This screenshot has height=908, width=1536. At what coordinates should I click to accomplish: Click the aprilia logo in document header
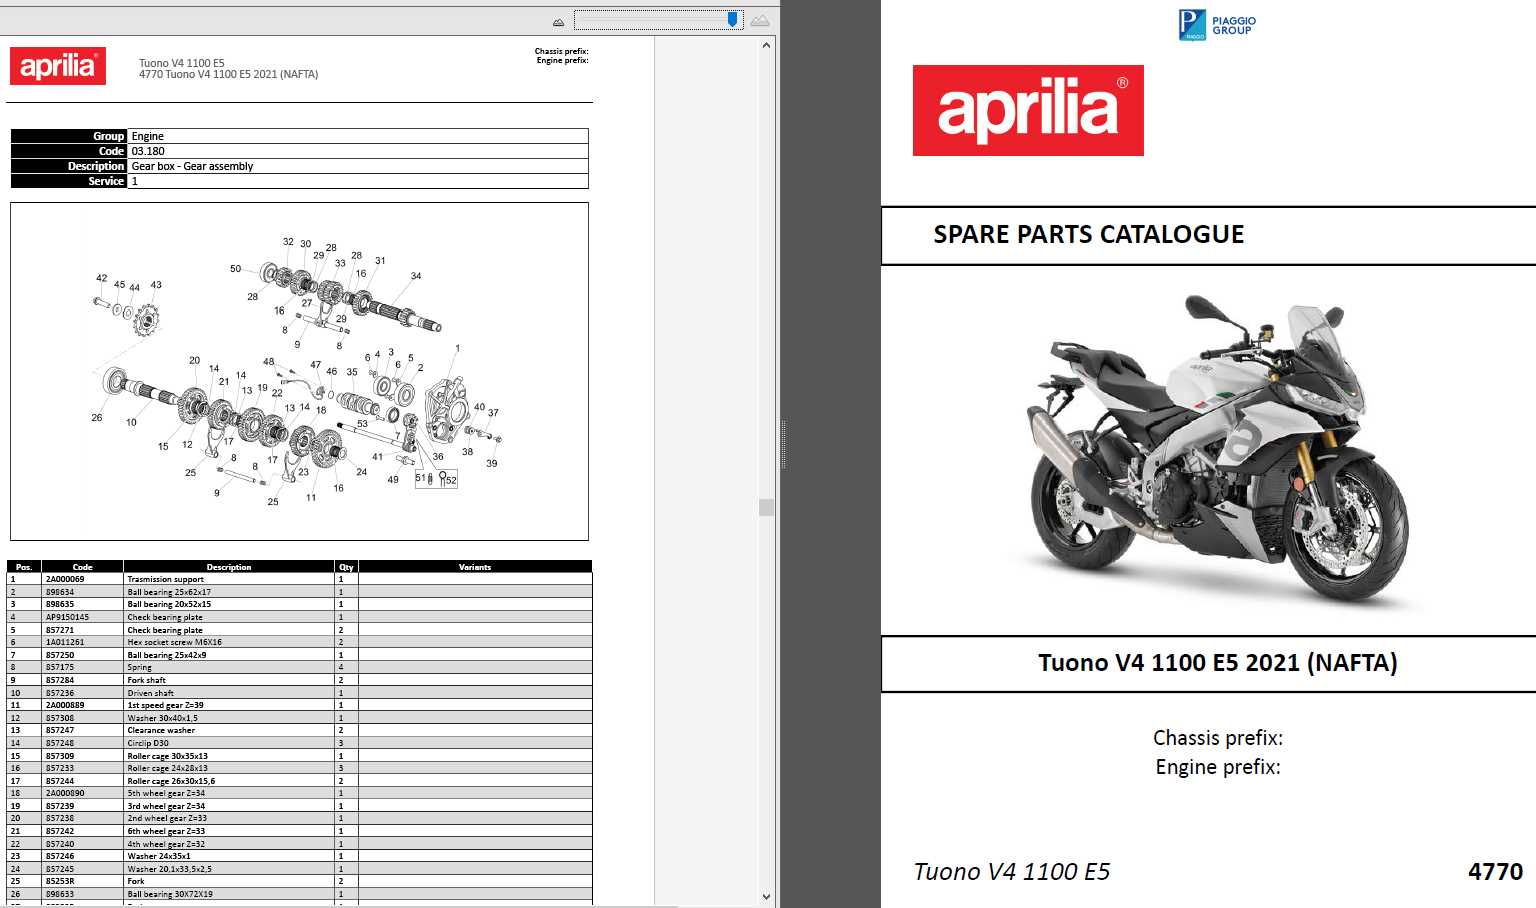tap(58, 66)
